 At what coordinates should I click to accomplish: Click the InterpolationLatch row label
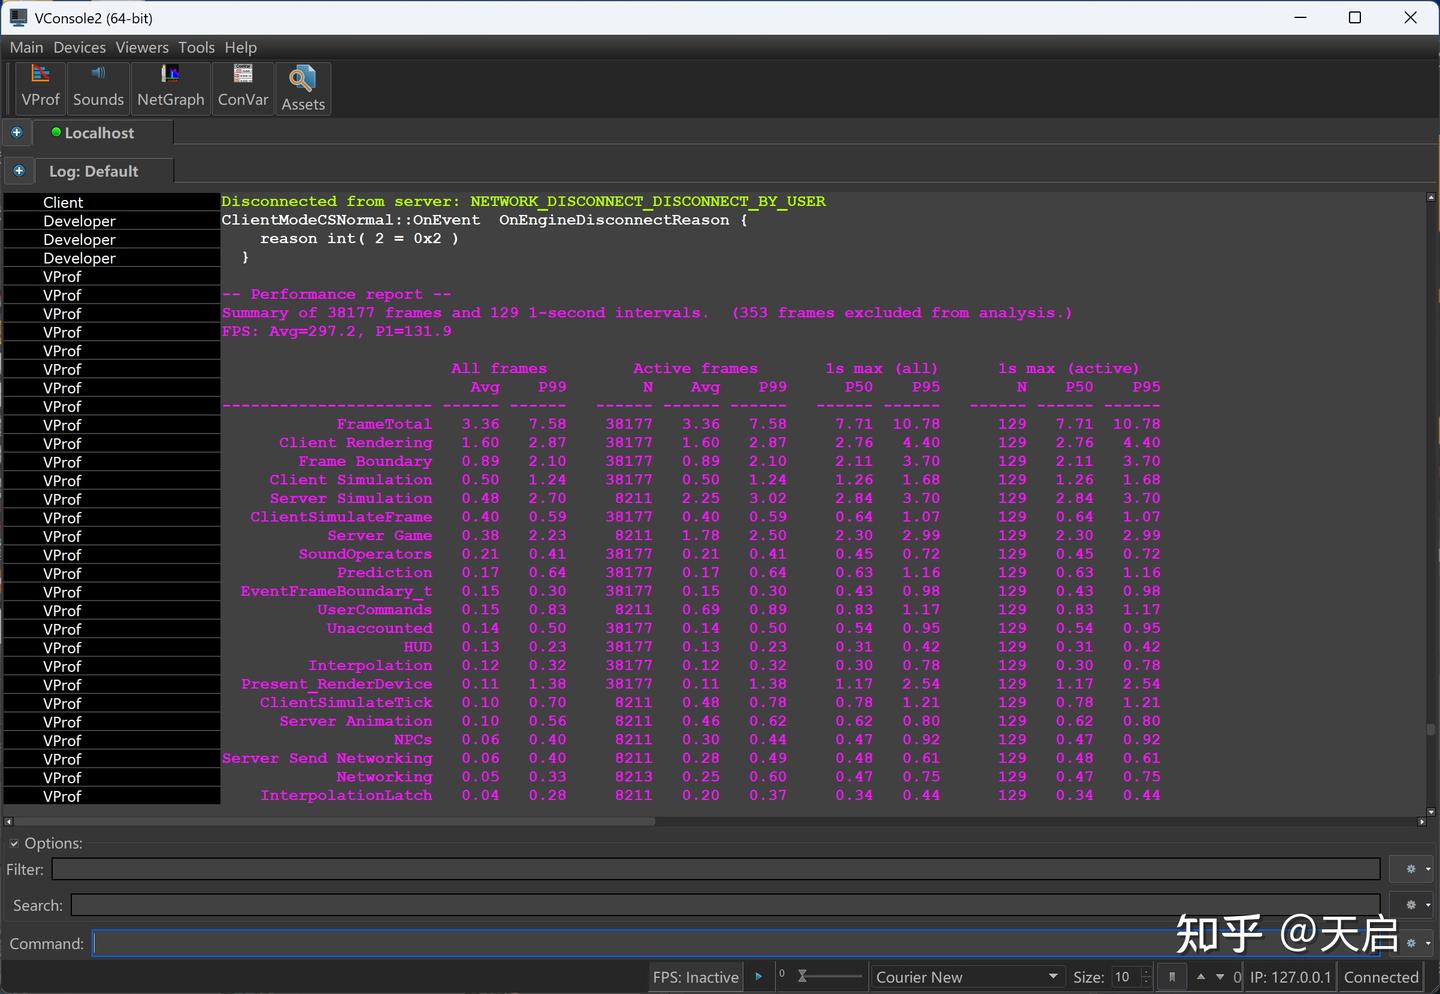point(346,795)
